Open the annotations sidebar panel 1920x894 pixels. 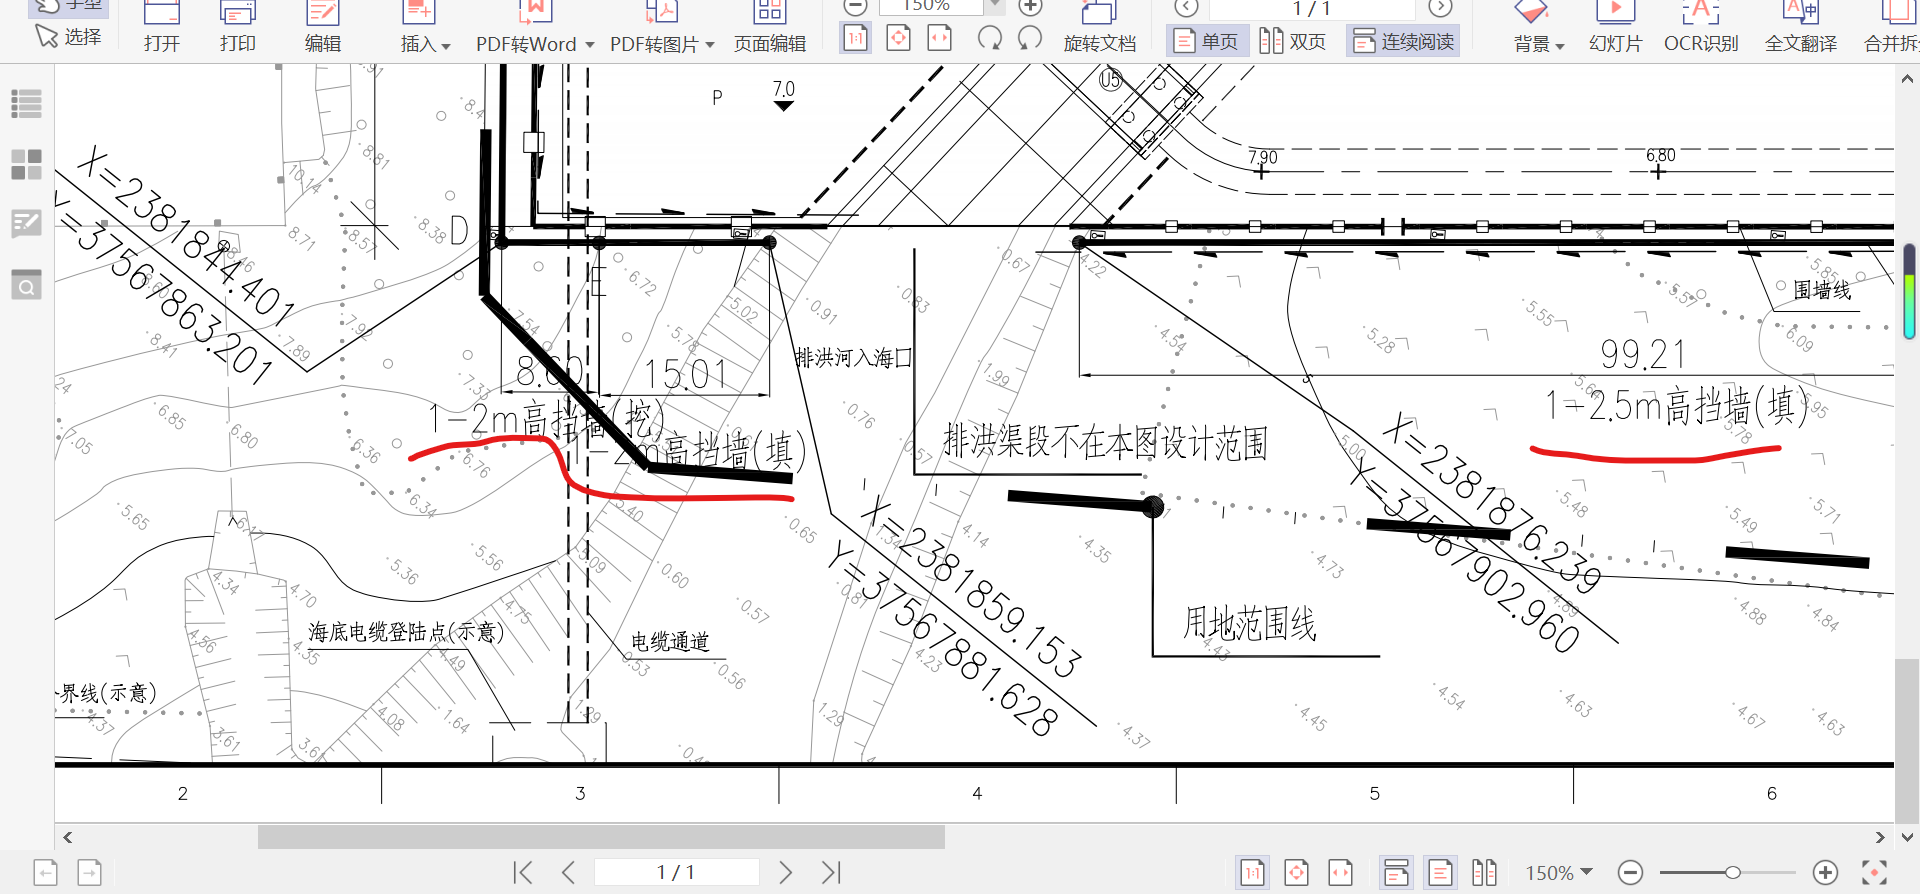click(27, 223)
